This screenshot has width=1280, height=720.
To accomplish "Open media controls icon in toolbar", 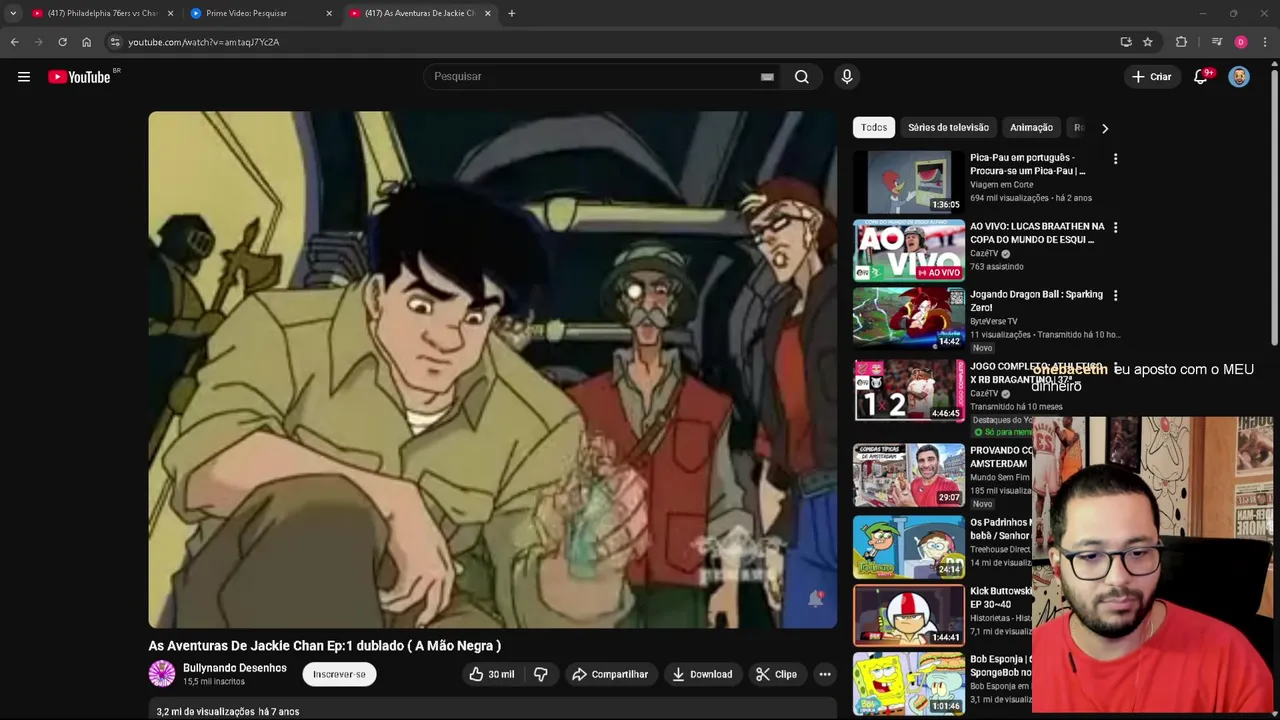I will click(x=1217, y=42).
